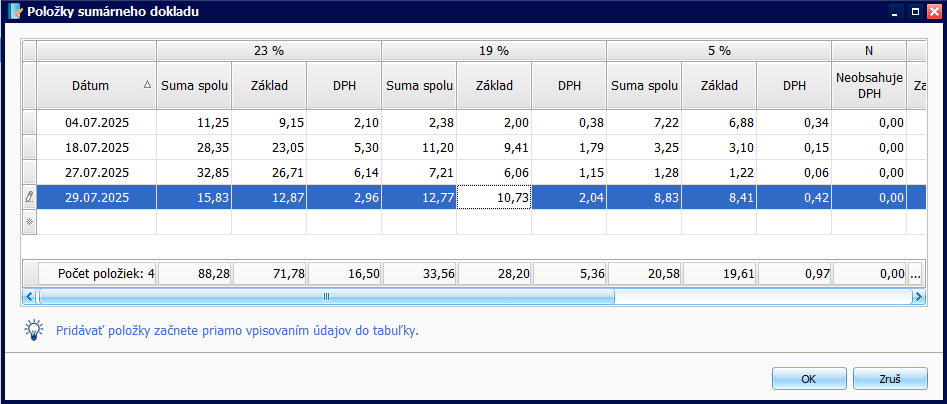
Task: Click the document icon in the title bar
Action: pos(14,12)
